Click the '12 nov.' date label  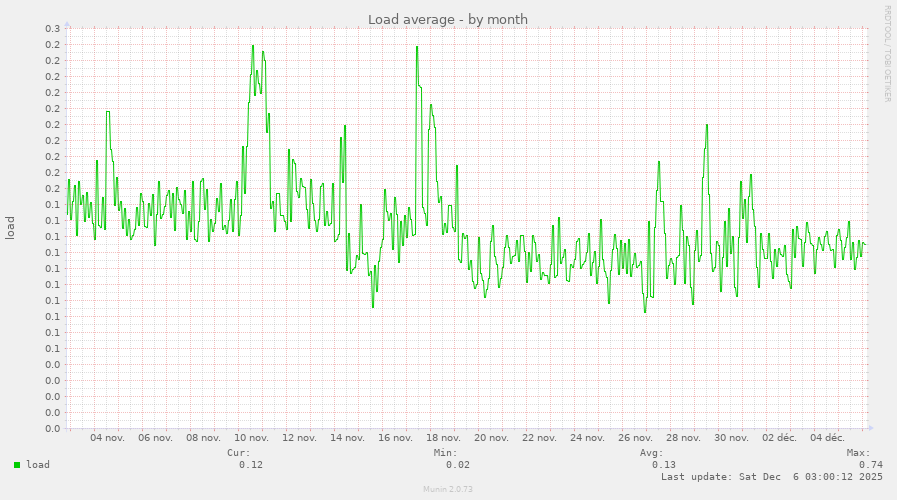299,438
